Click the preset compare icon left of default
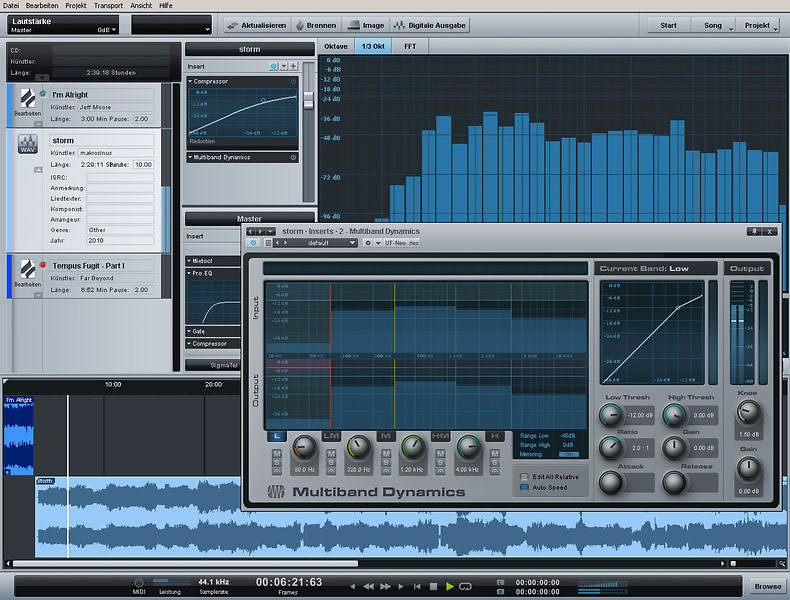The width and height of the screenshot is (790, 600). click(x=268, y=243)
